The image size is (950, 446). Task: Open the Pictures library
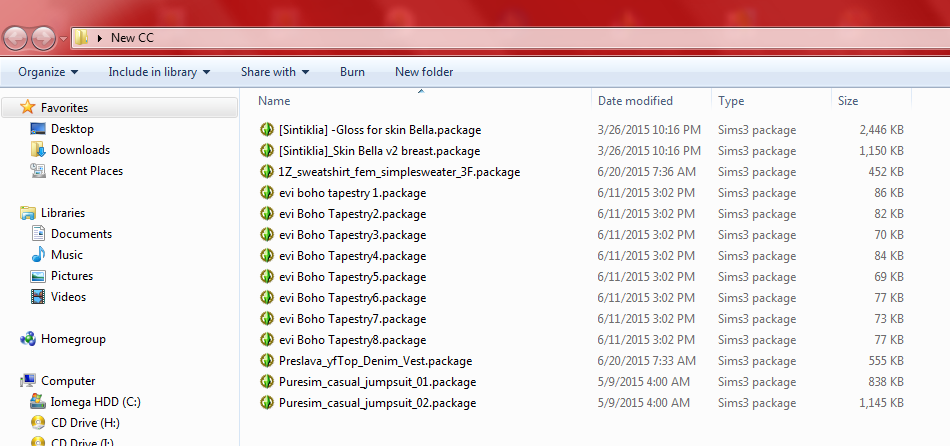tap(71, 276)
